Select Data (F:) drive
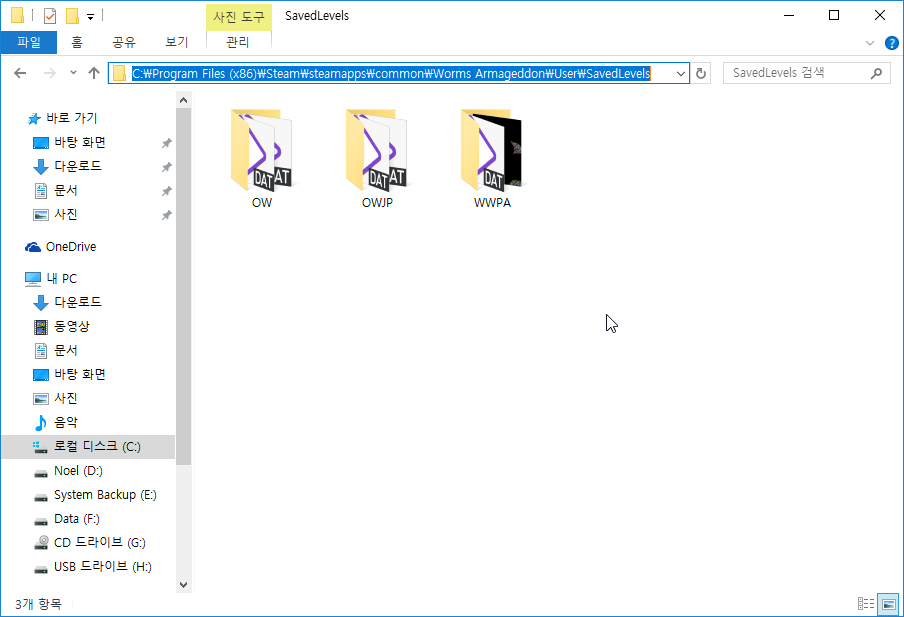904x617 pixels. pos(76,519)
